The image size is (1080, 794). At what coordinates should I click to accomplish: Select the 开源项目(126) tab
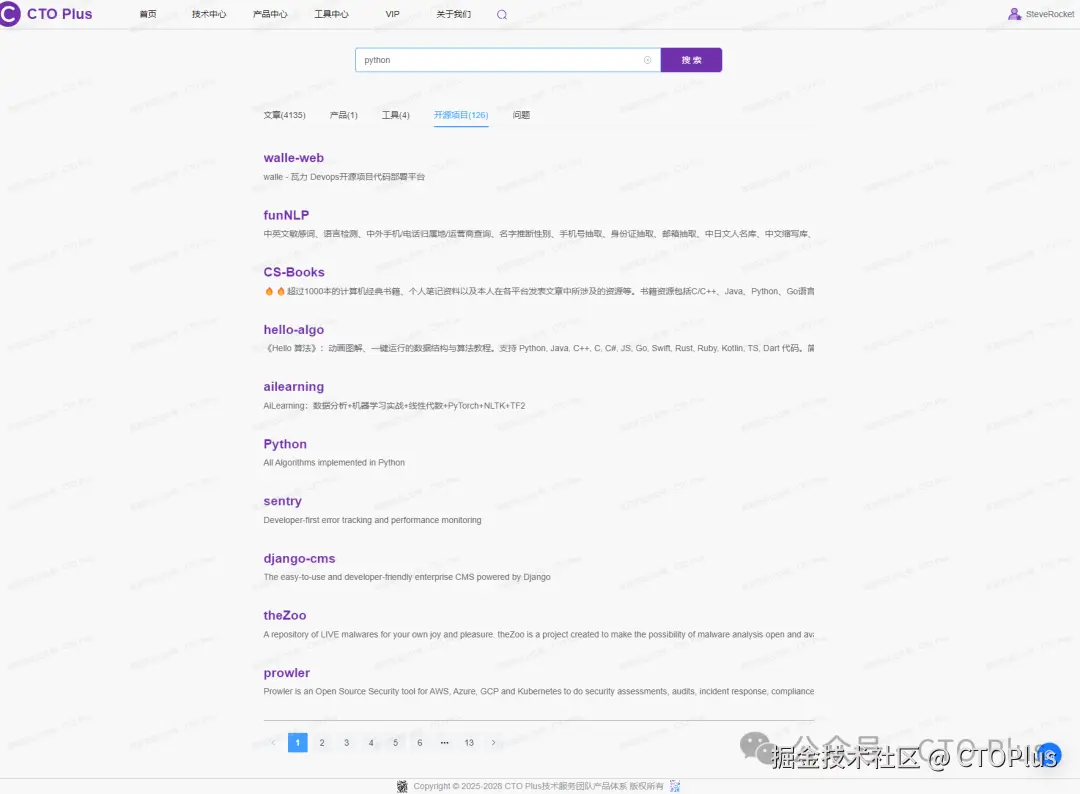point(461,115)
